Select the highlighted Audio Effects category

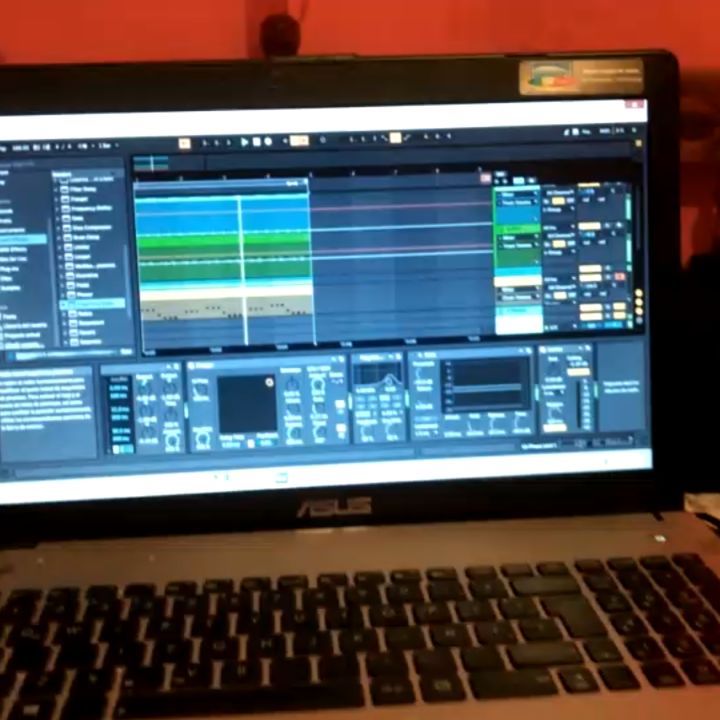[x=22, y=240]
